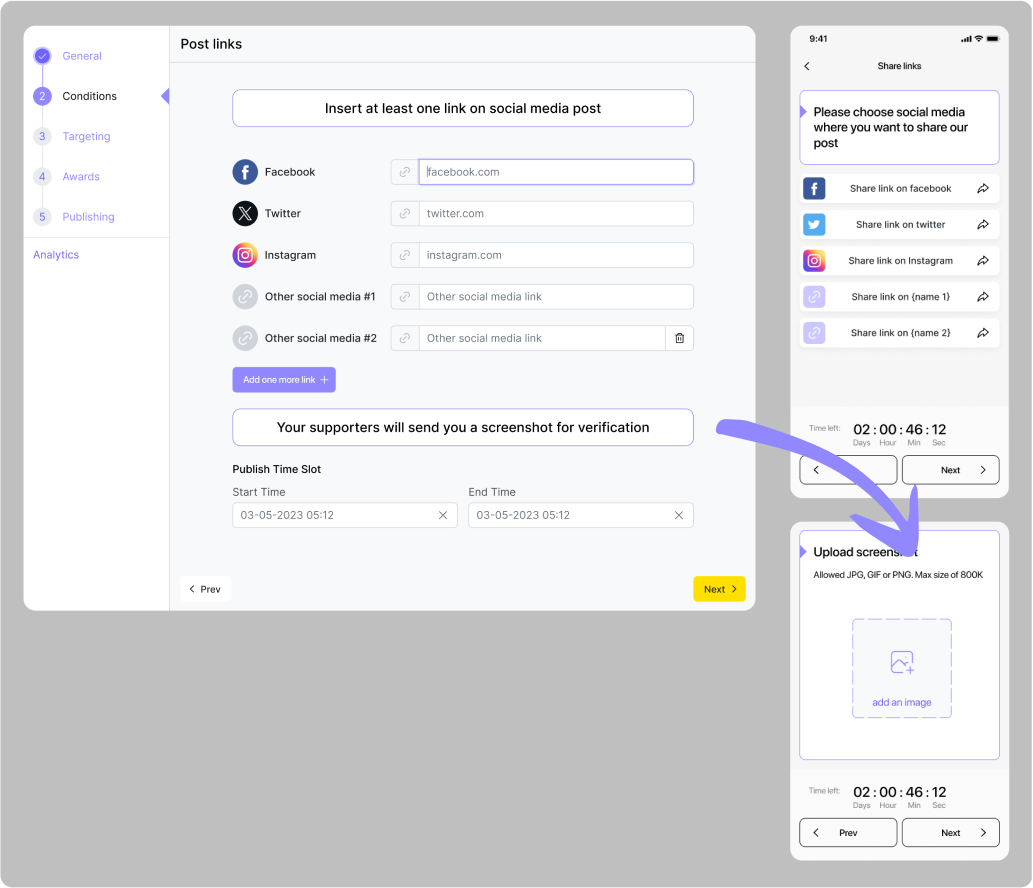
Task: Click the add an image upload area
Action: (x=901, y=668)
